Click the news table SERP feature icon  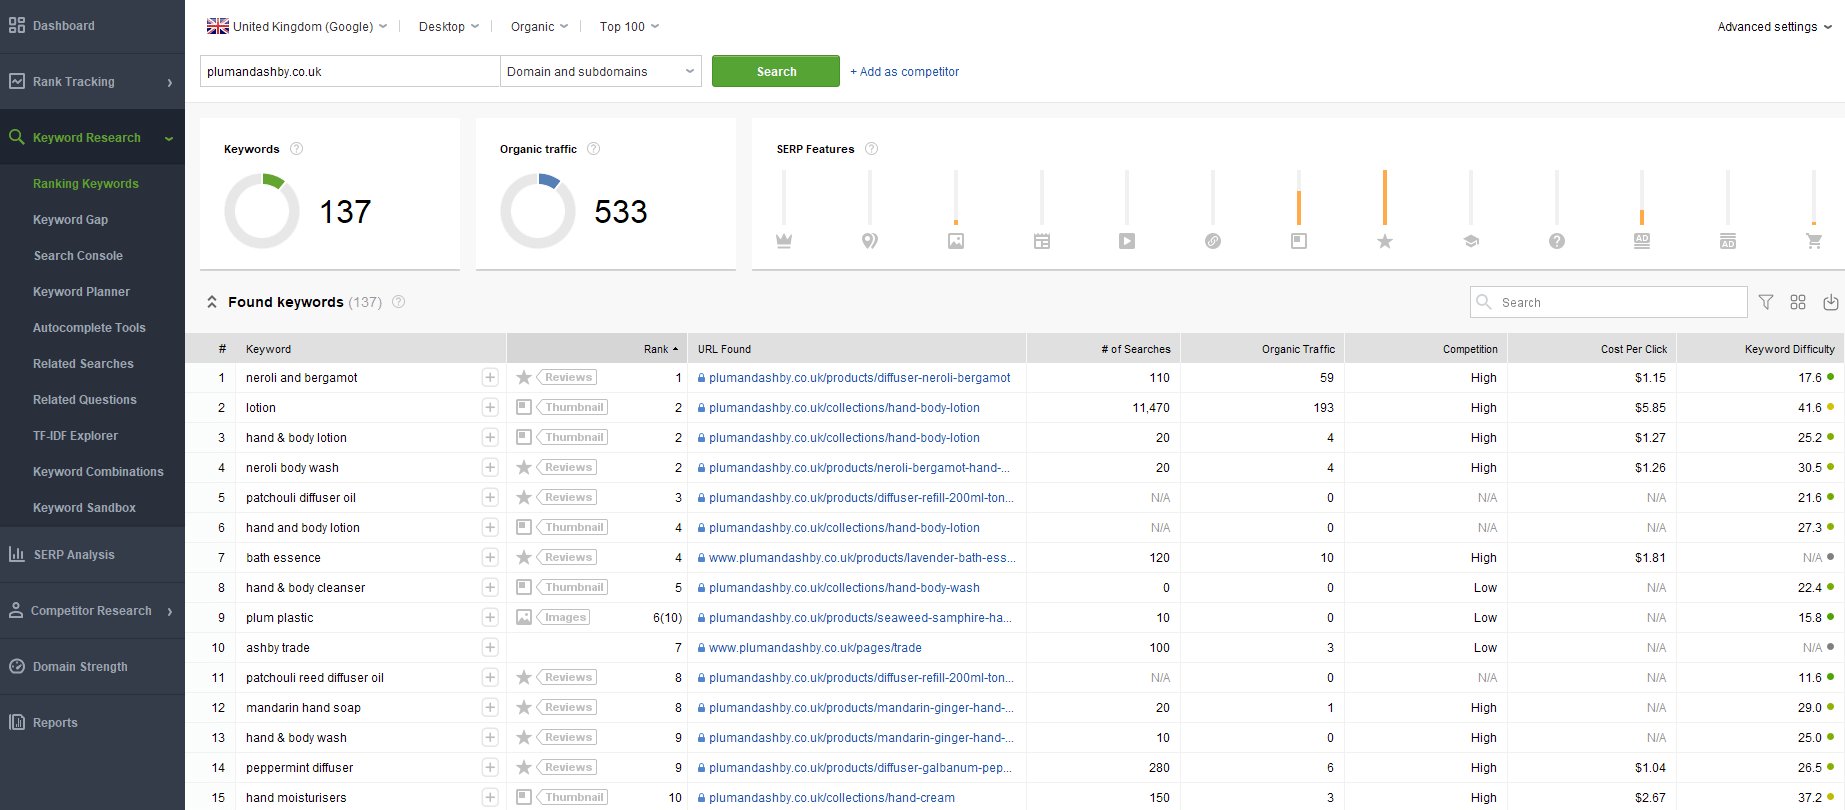tap(1042, 241)
